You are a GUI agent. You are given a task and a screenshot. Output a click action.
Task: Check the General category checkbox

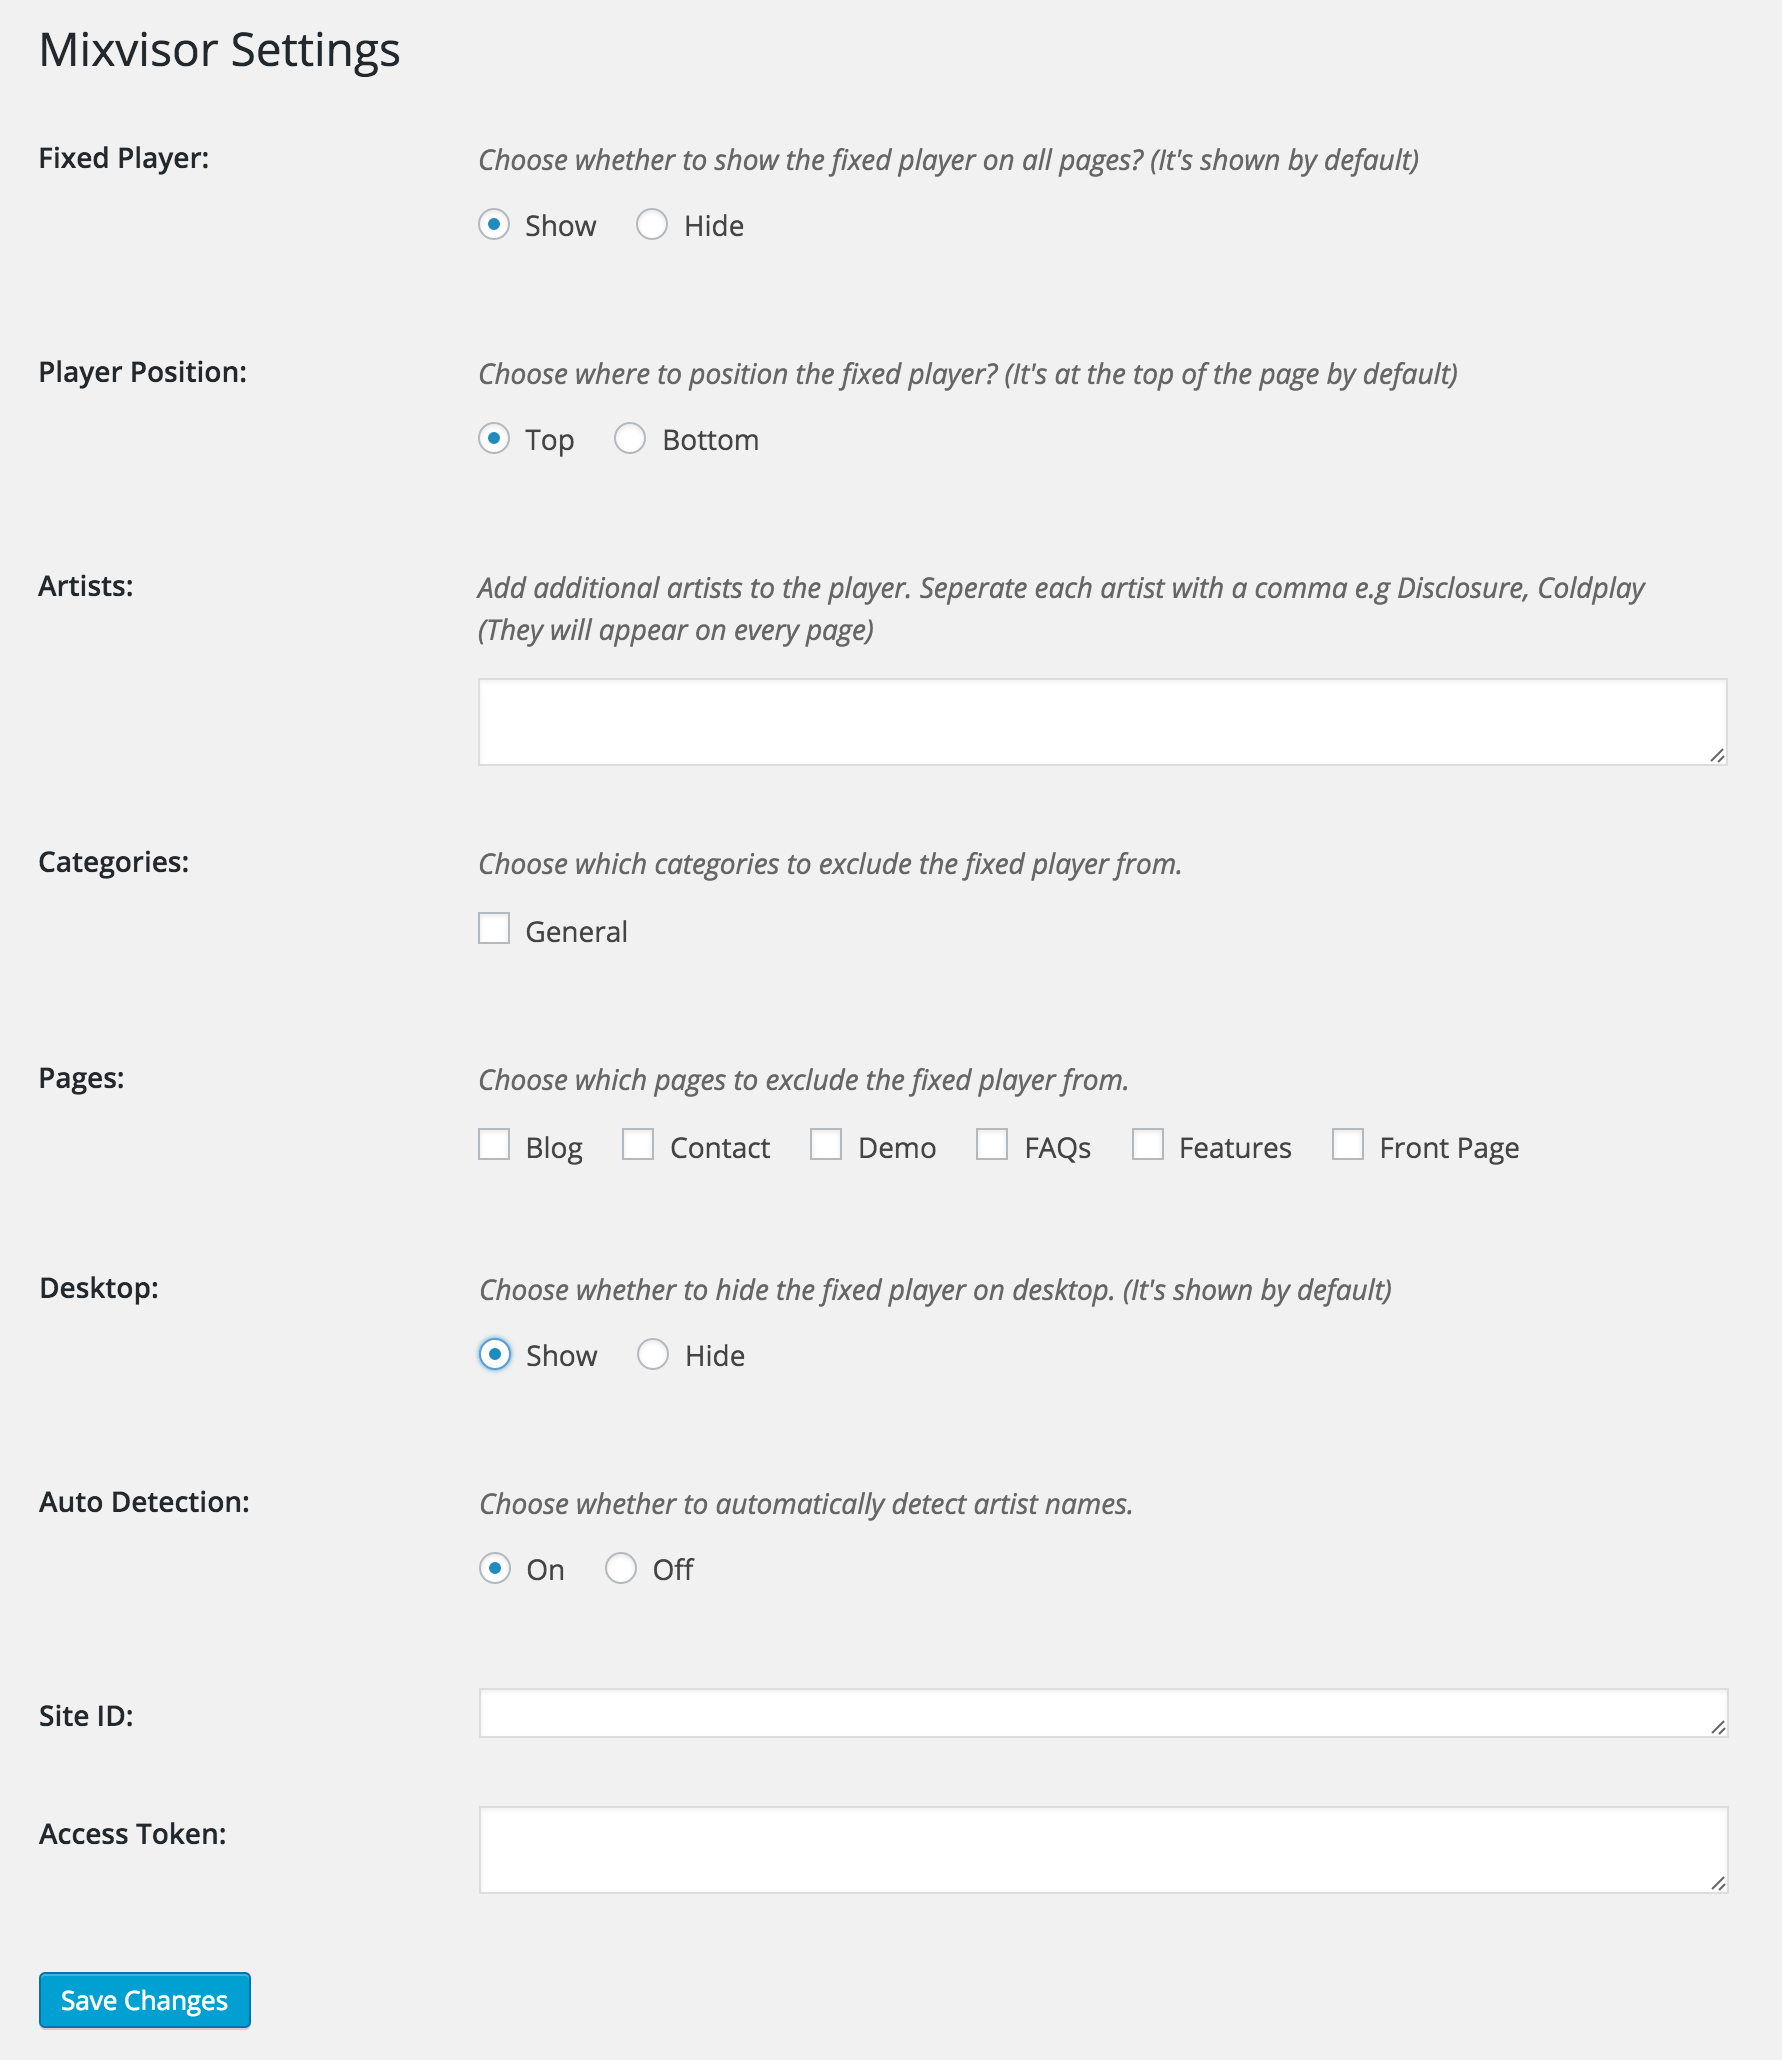click(x=494, y=928)
